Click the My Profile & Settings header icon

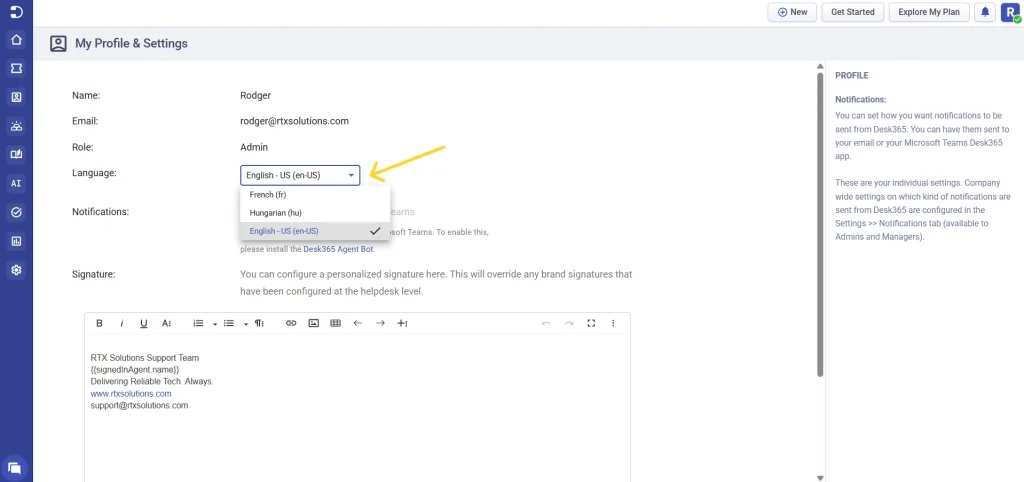tap(58, 44)
